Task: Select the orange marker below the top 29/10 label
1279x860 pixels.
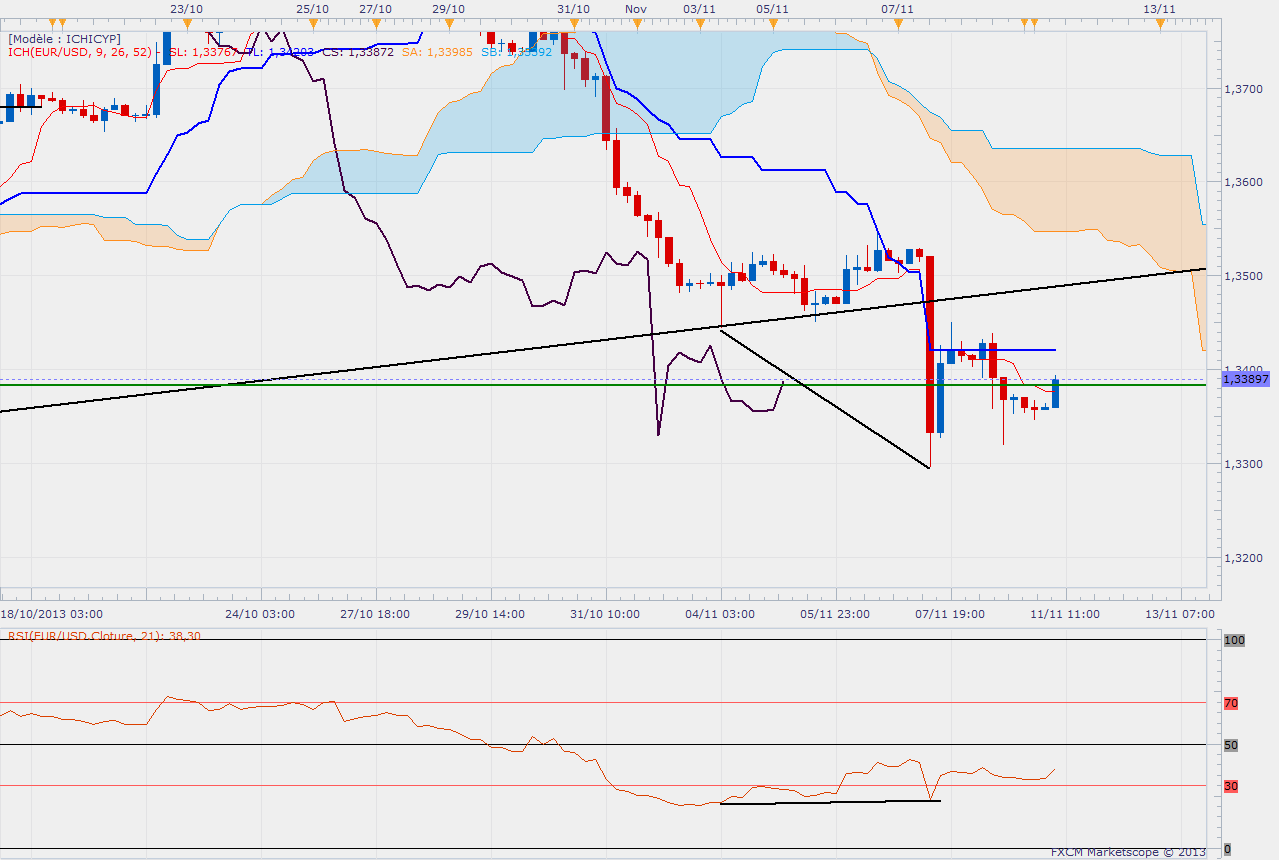Action: coord(449,22)
